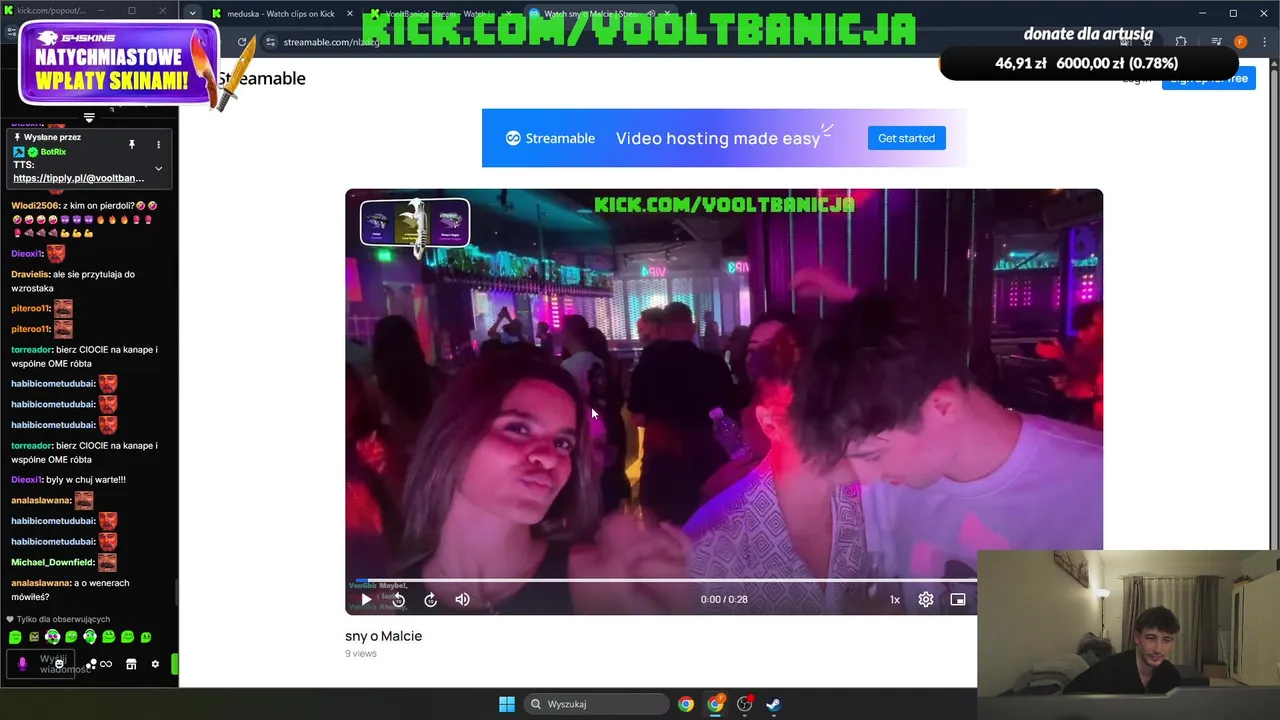Click the infinity icon in chat toolbar
This screenshot has width=1280, height=720.
tap(106, 664)
